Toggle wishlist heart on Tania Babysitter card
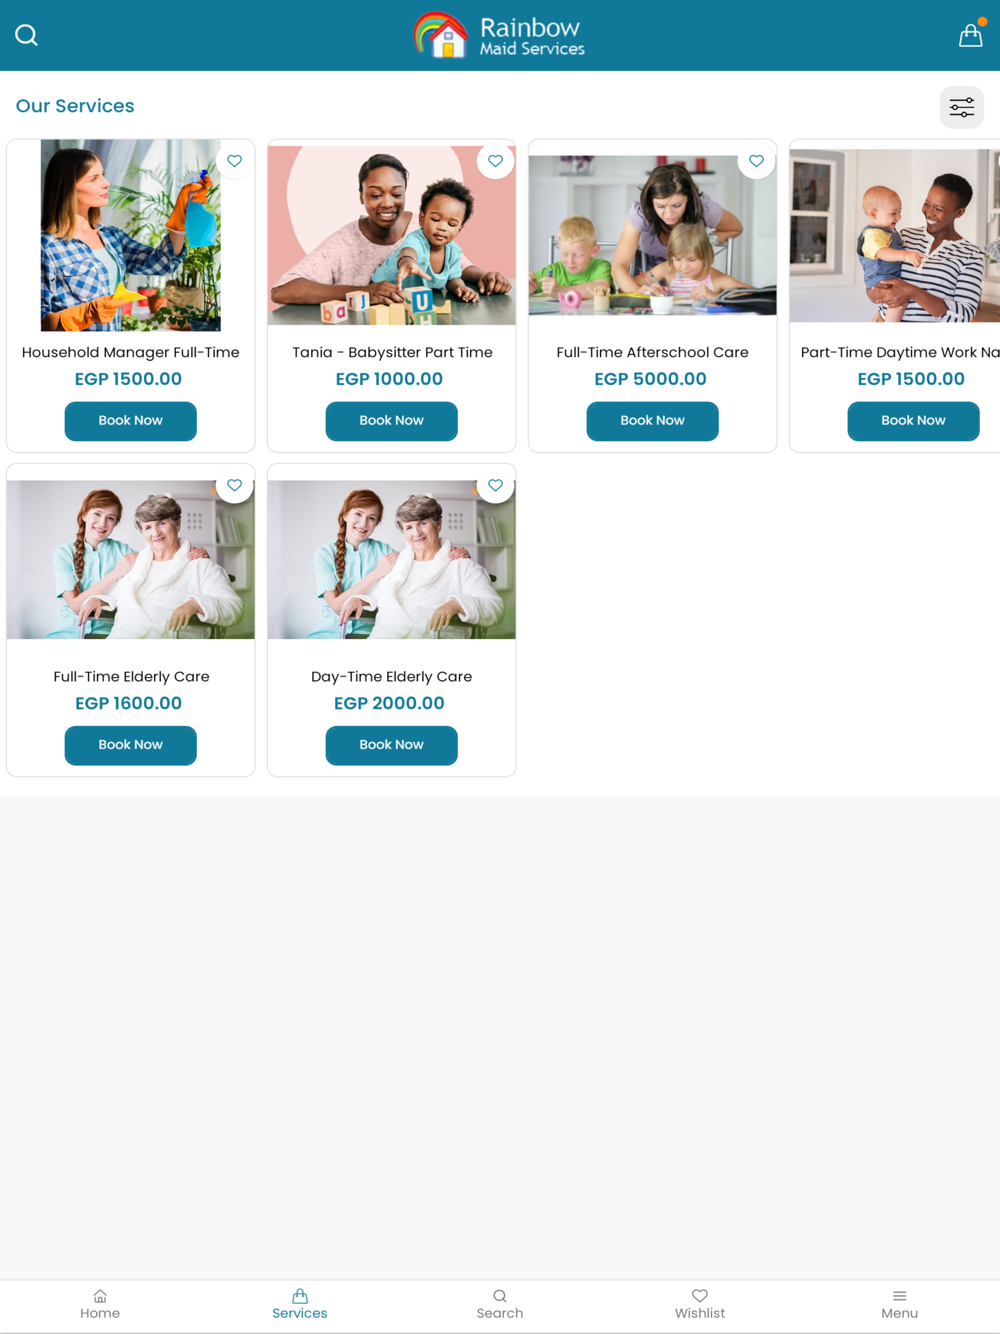This screenshot has width=1000, height=1334. click(495, 161)
